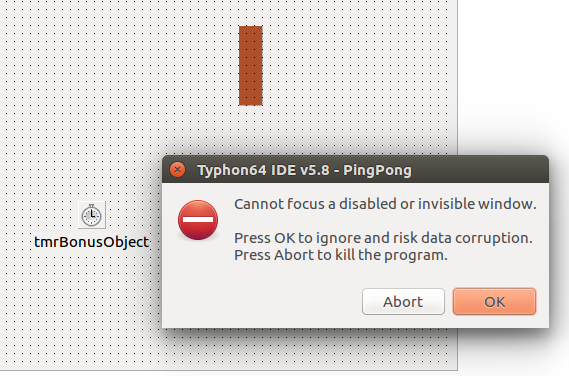Viewport: 569px width, 376px height.
Task: Select the tmrBonusObject timer component icon
Action: tap(92, 215)
